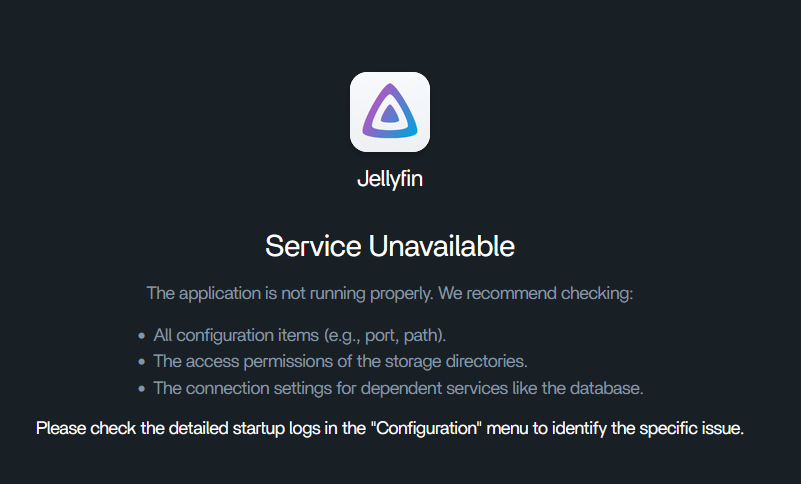The width and height of the screenshot is (801, 484).
Task: Click the bullet dot before "The connection settings"
Action: coord(141,388)
